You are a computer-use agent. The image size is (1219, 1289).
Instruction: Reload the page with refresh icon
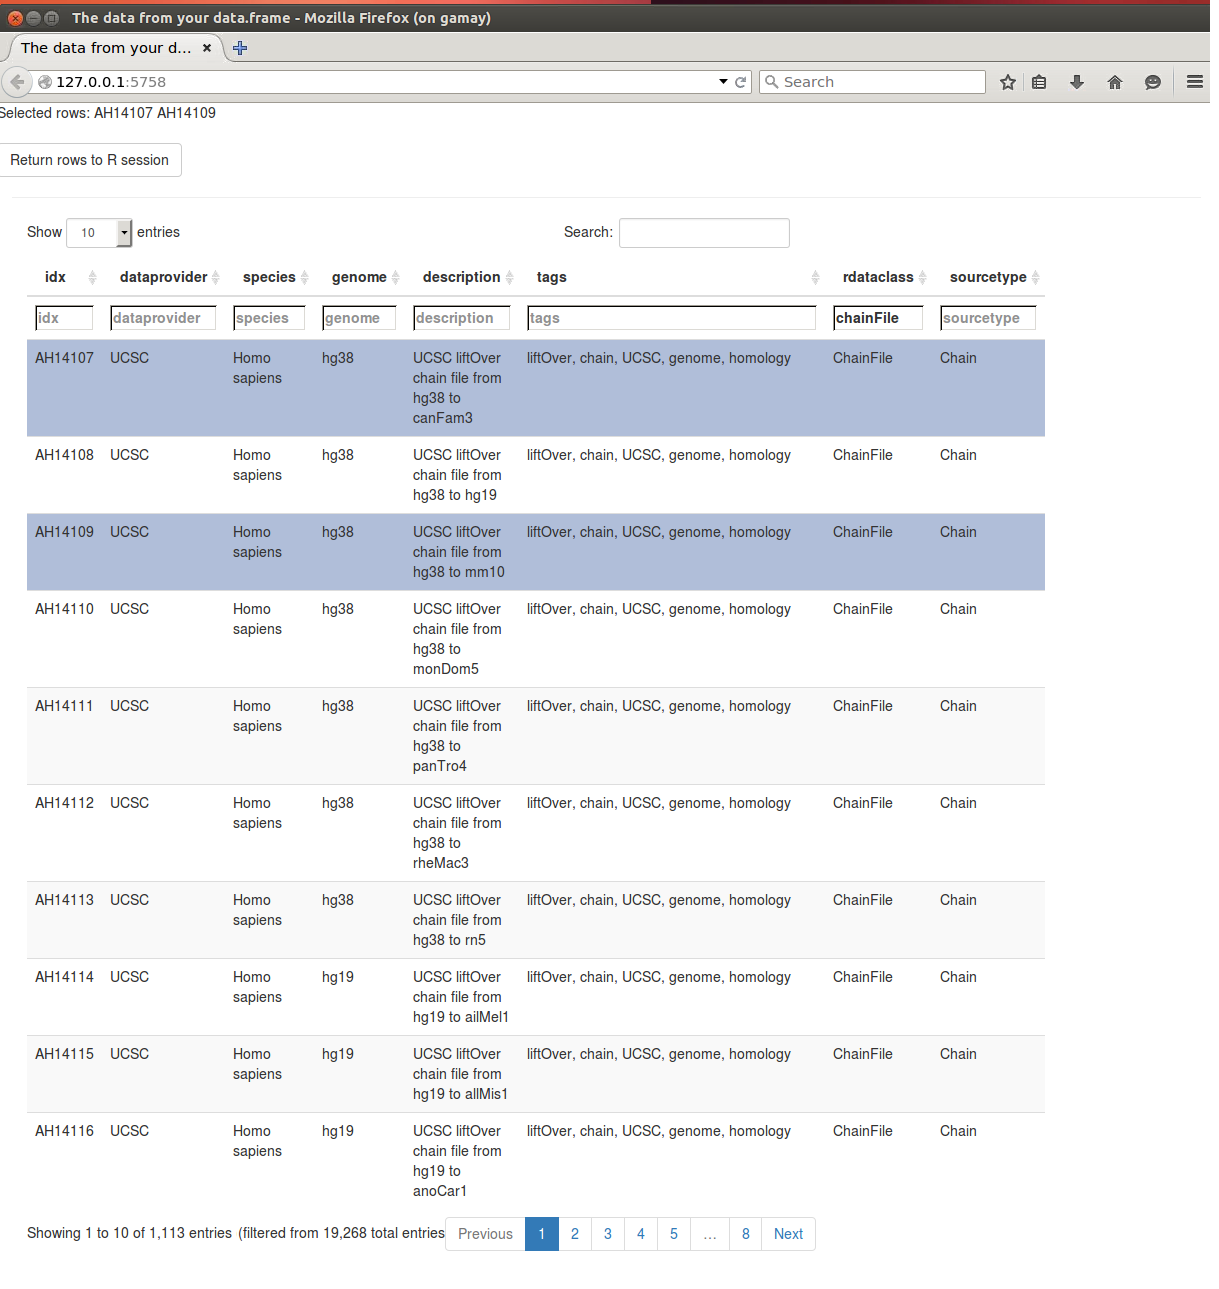coord(741,82)
